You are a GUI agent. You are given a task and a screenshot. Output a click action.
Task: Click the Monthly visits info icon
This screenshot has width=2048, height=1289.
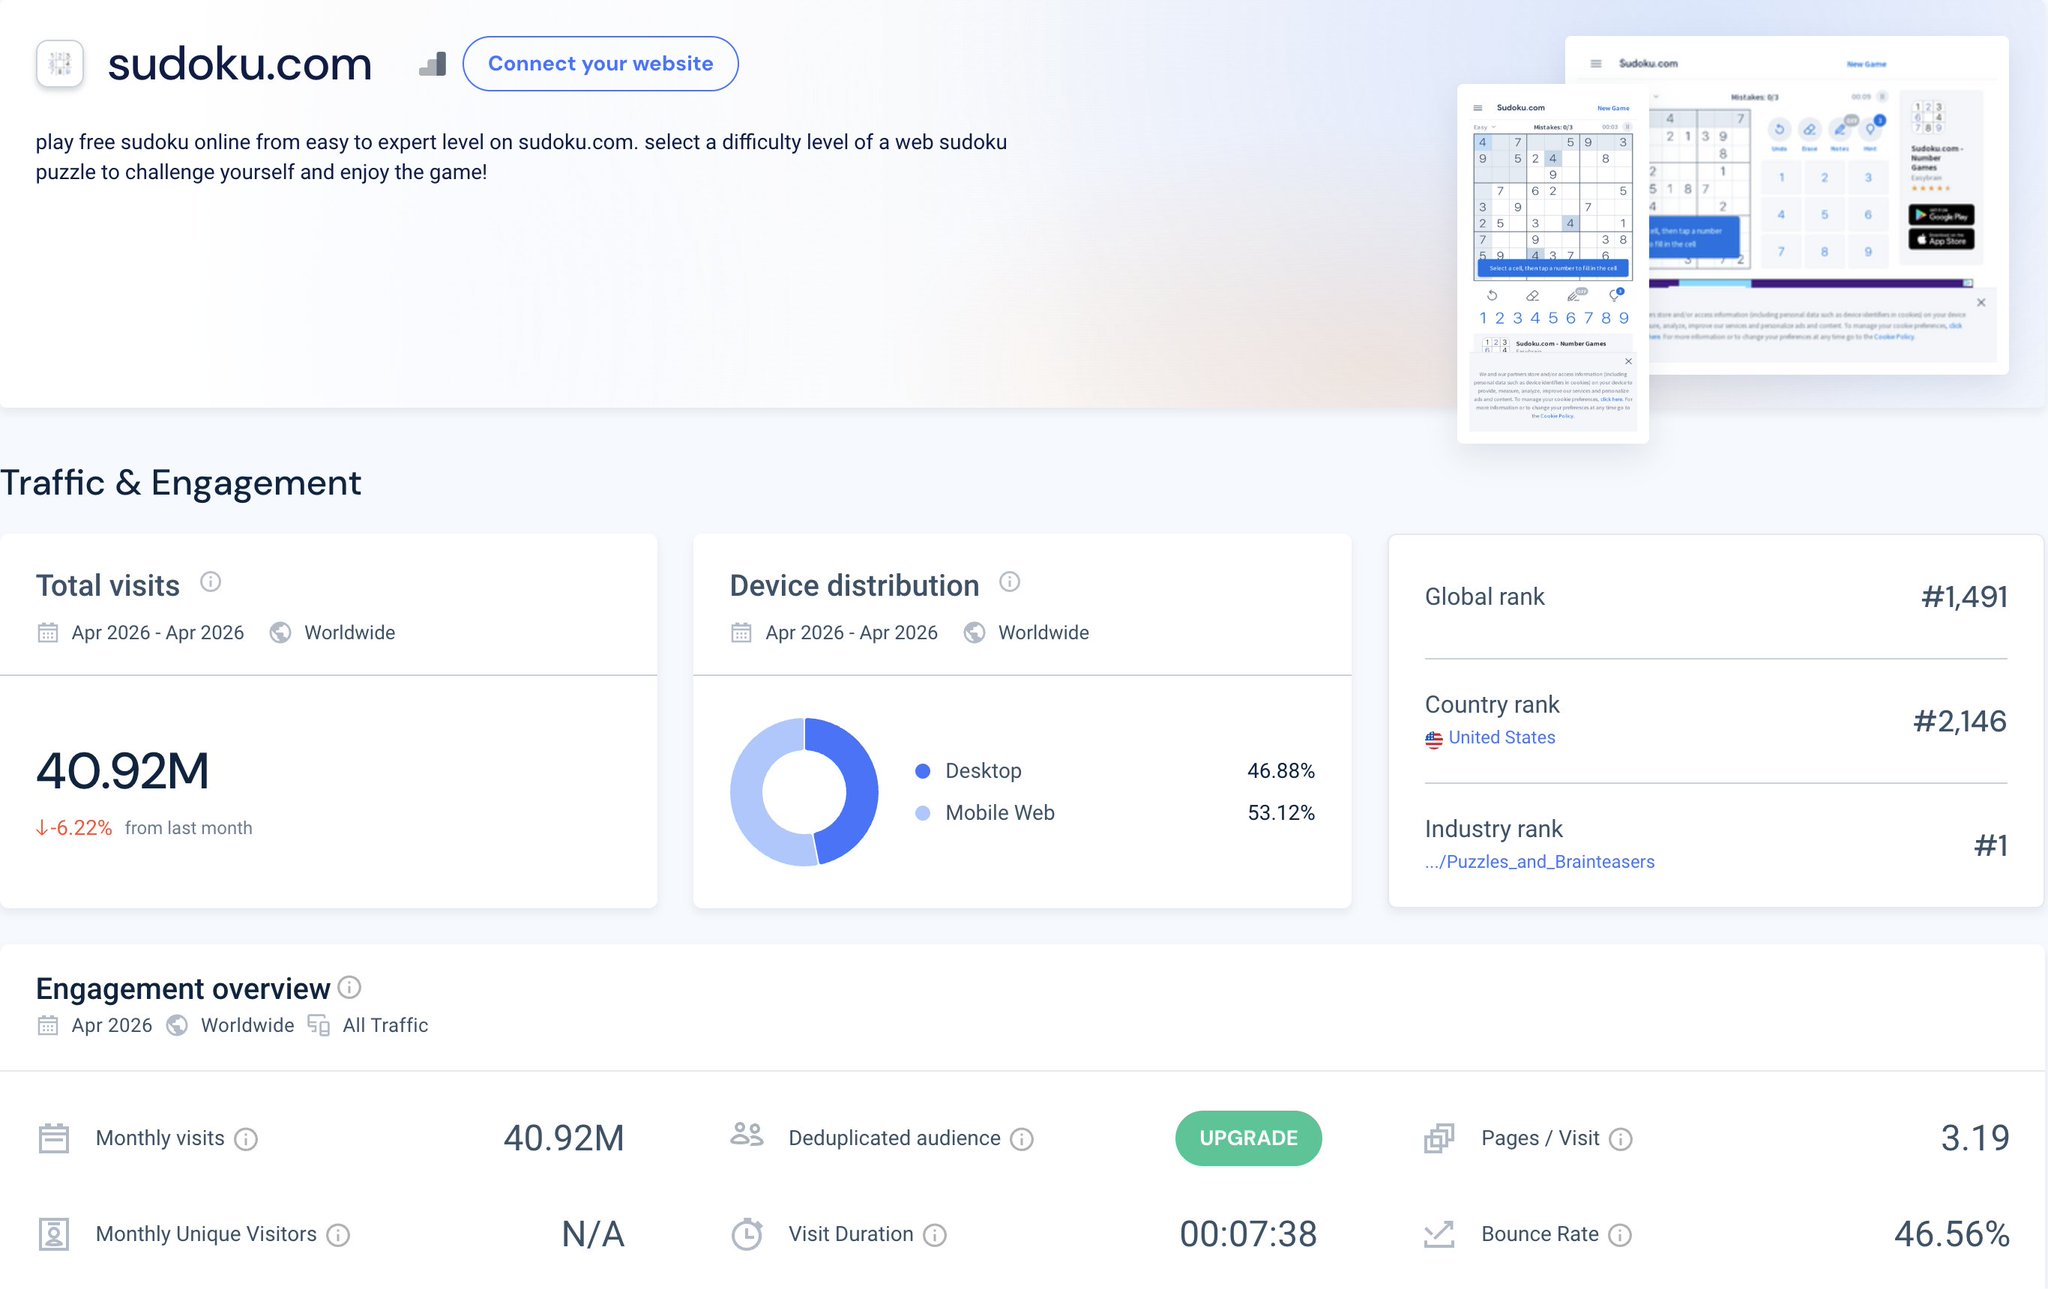tap(246, 1139)
